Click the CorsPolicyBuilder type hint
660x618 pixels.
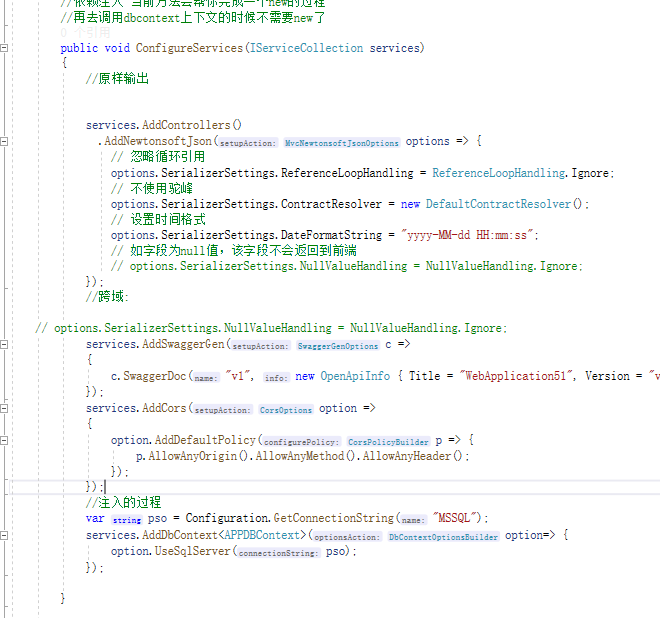pos(388,442)
